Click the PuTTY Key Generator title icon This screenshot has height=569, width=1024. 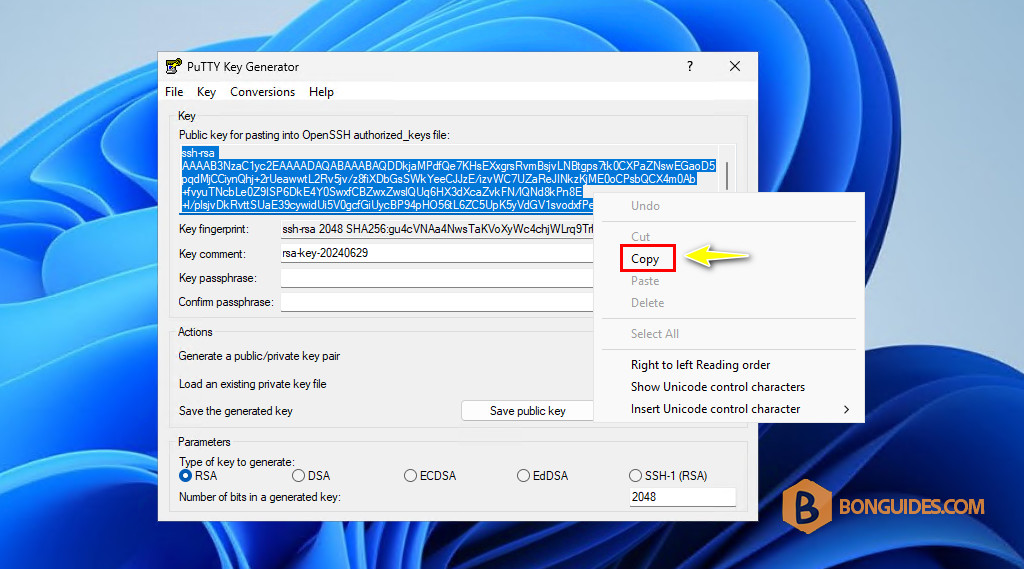173,67
